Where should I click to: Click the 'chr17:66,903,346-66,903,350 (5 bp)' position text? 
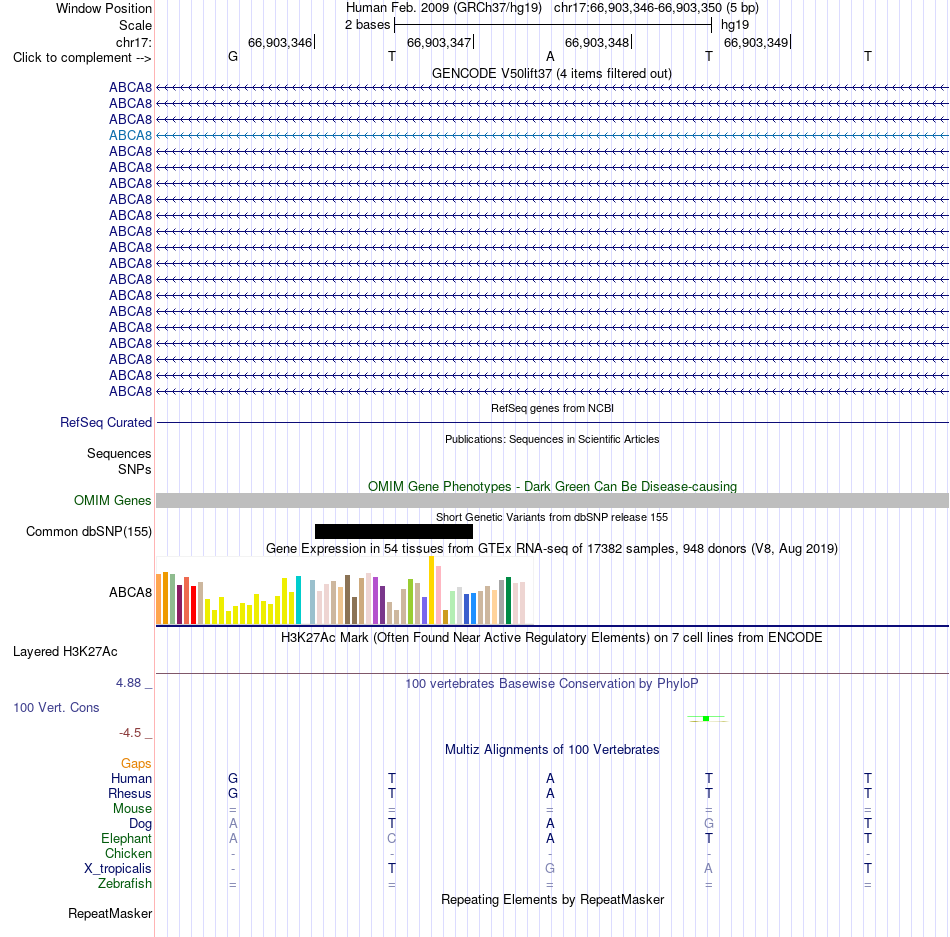656,8
